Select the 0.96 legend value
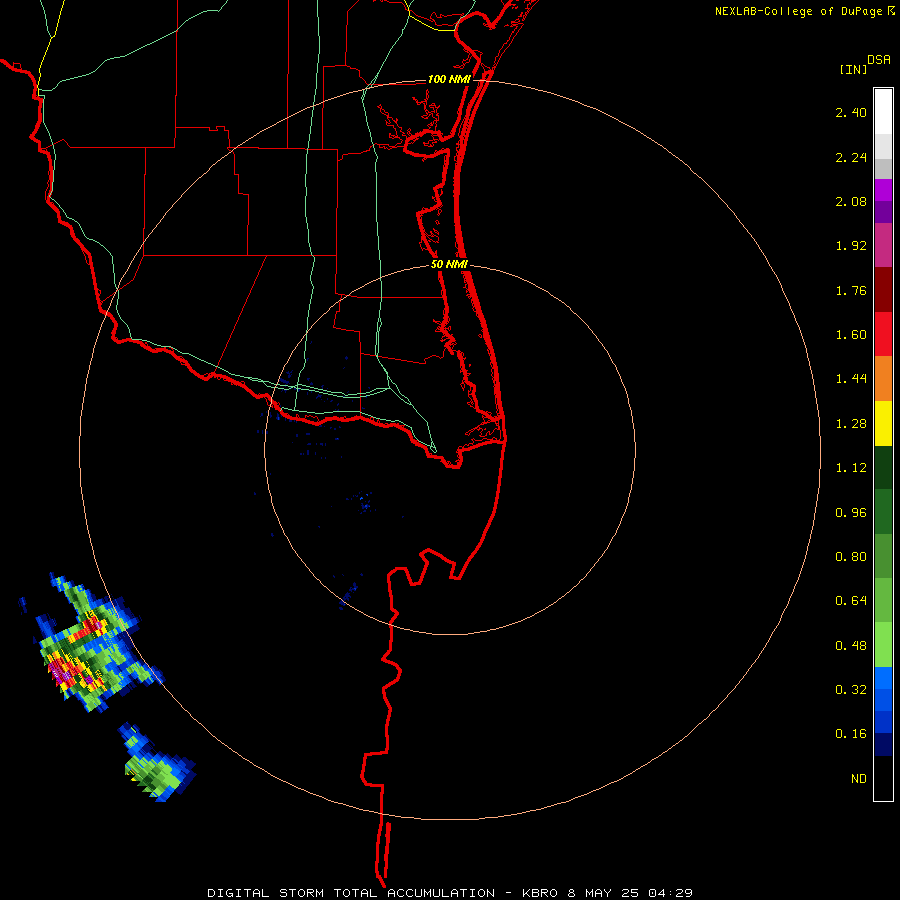 click(x=851, y=513)
